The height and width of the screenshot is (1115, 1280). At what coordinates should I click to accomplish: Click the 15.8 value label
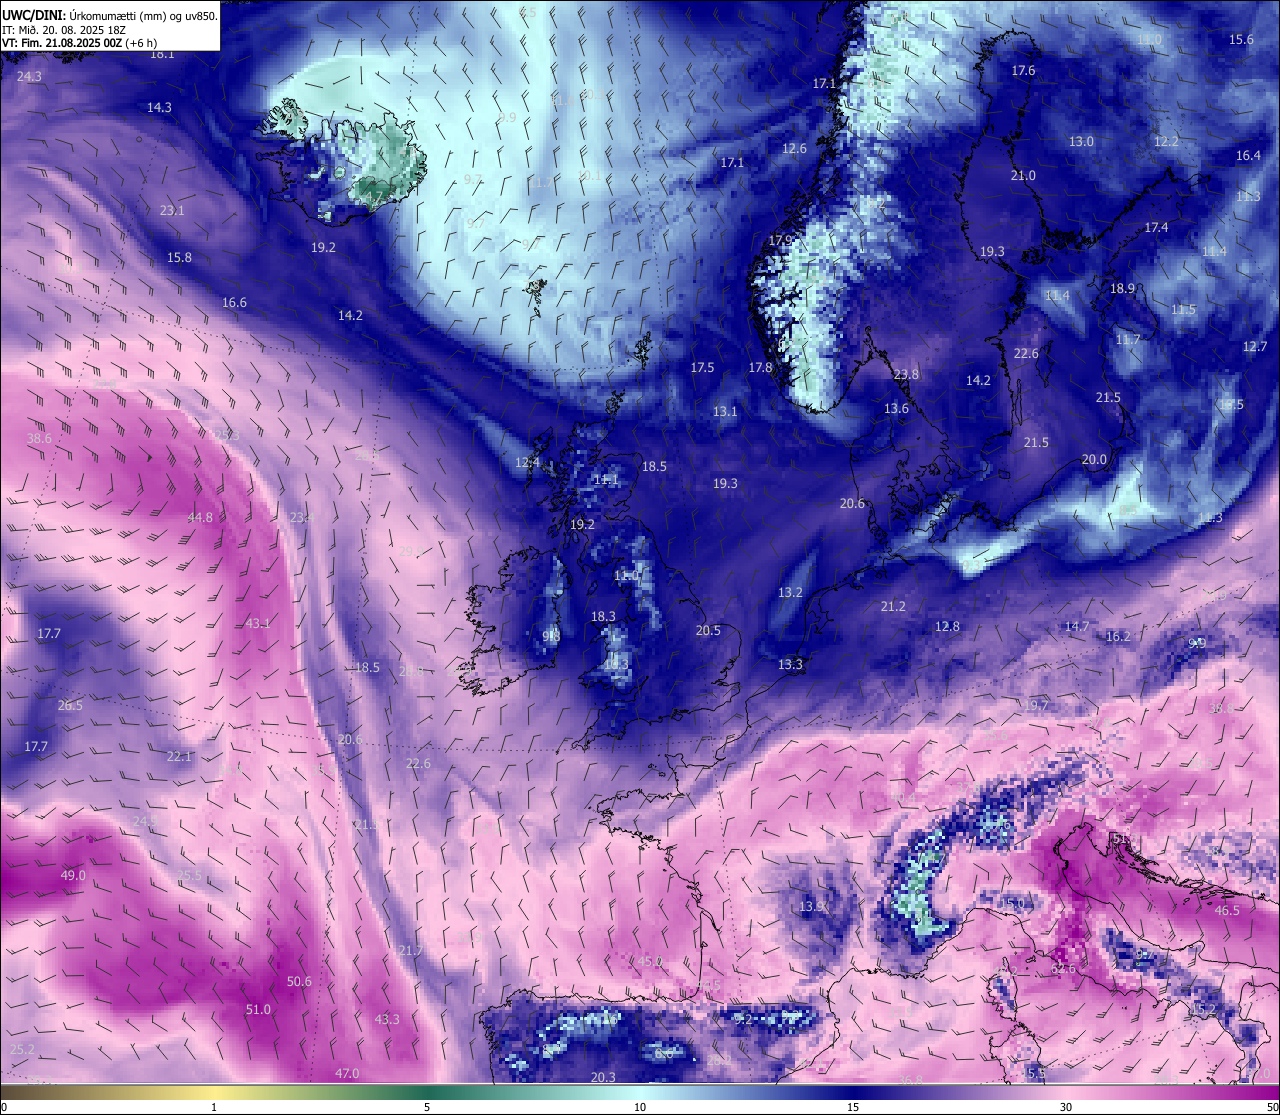pos(179,257)
